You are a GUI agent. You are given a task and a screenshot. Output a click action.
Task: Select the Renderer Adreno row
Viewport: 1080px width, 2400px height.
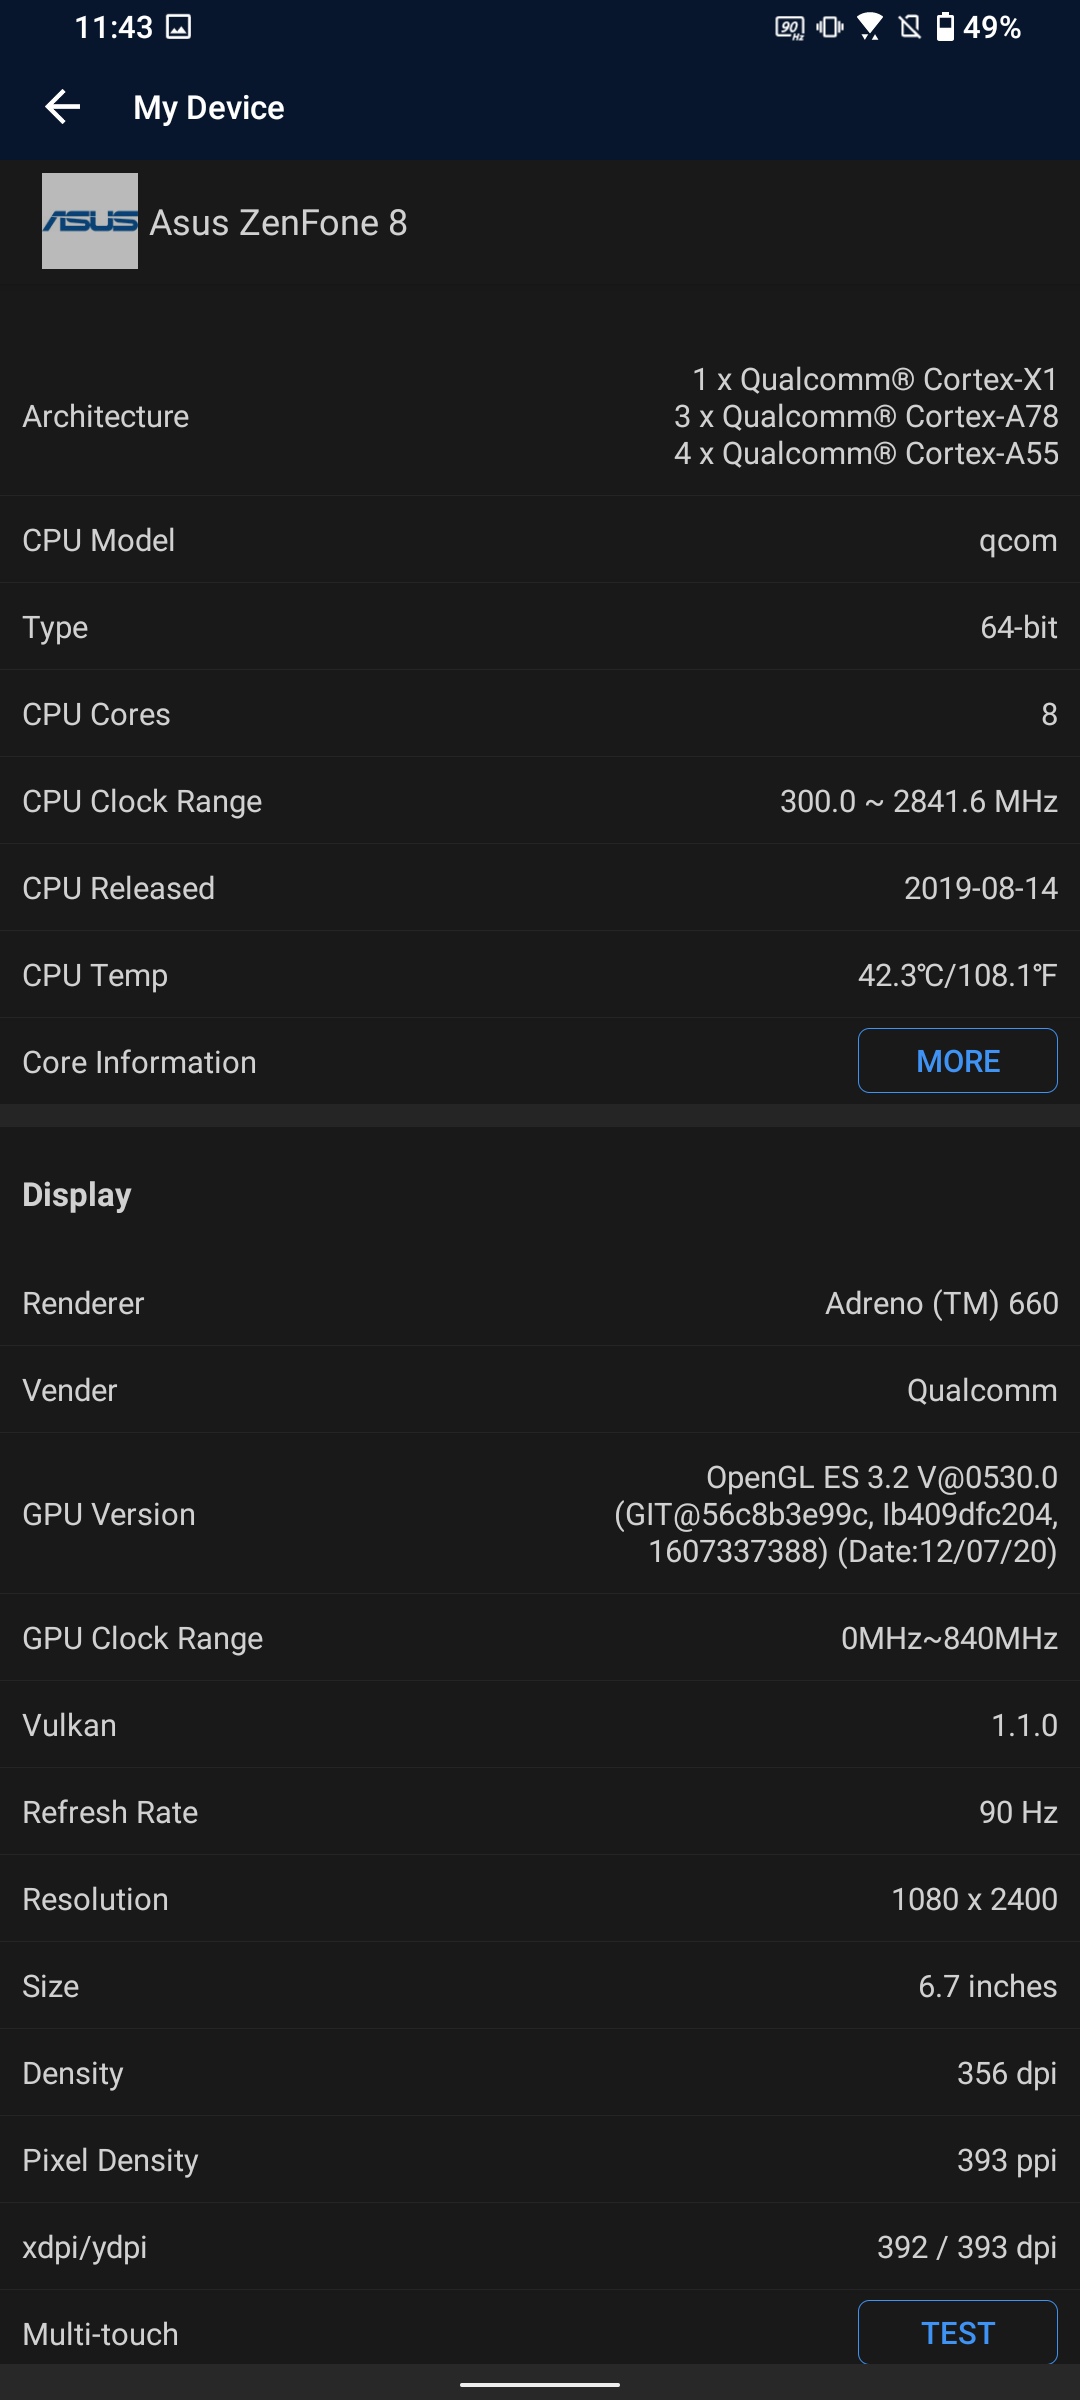tap(540, 1303)
